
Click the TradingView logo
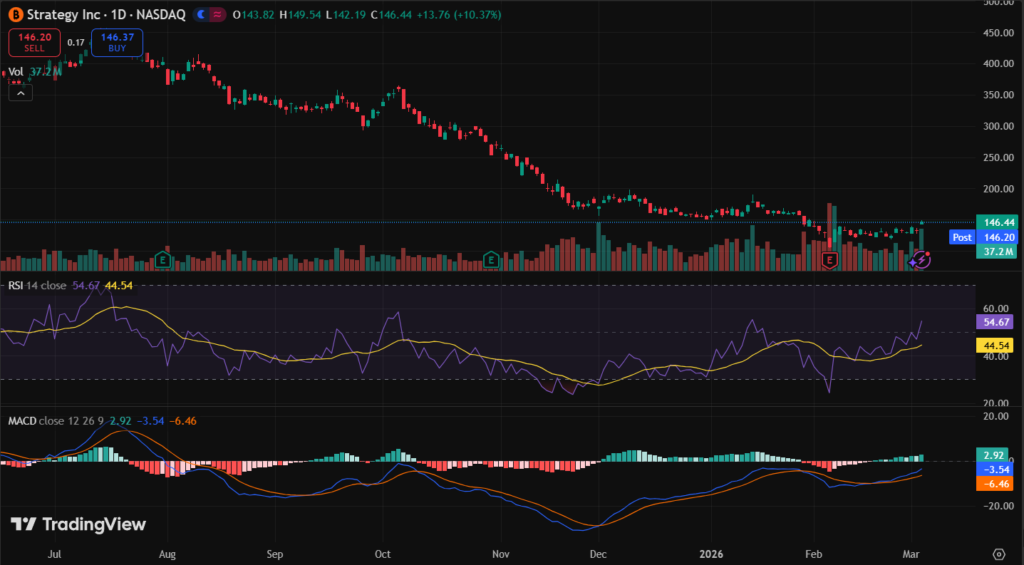tap(78, 524)
